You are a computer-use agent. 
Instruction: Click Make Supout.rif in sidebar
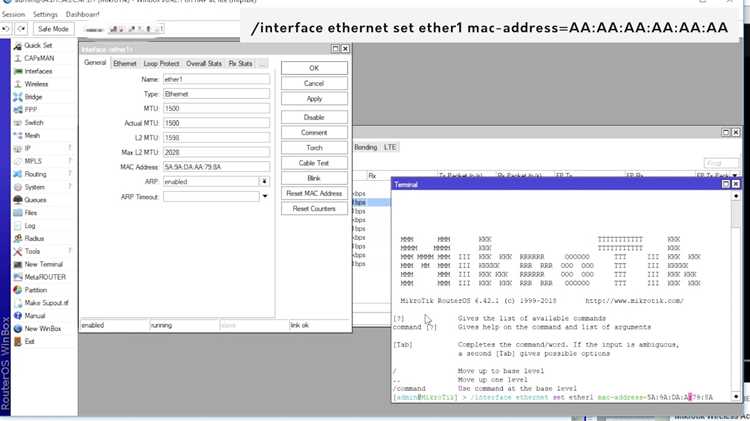coord(46,303)
